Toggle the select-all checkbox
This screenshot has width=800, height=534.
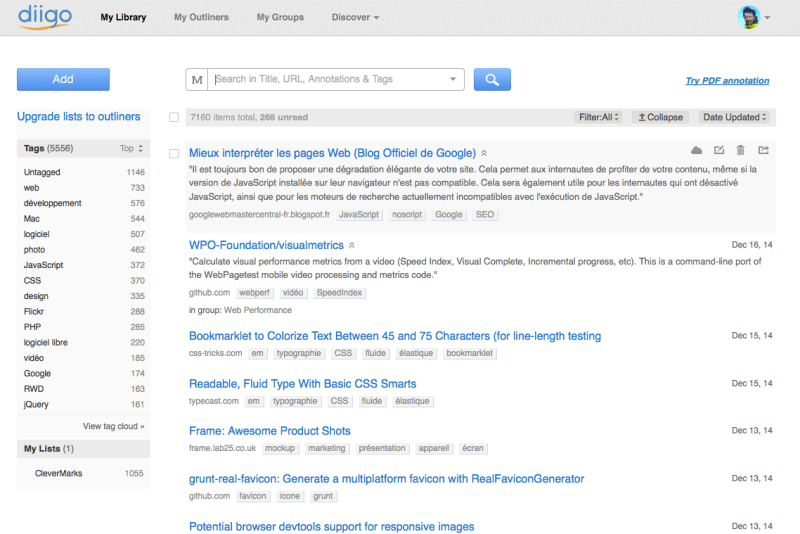(x=174, y=117)
